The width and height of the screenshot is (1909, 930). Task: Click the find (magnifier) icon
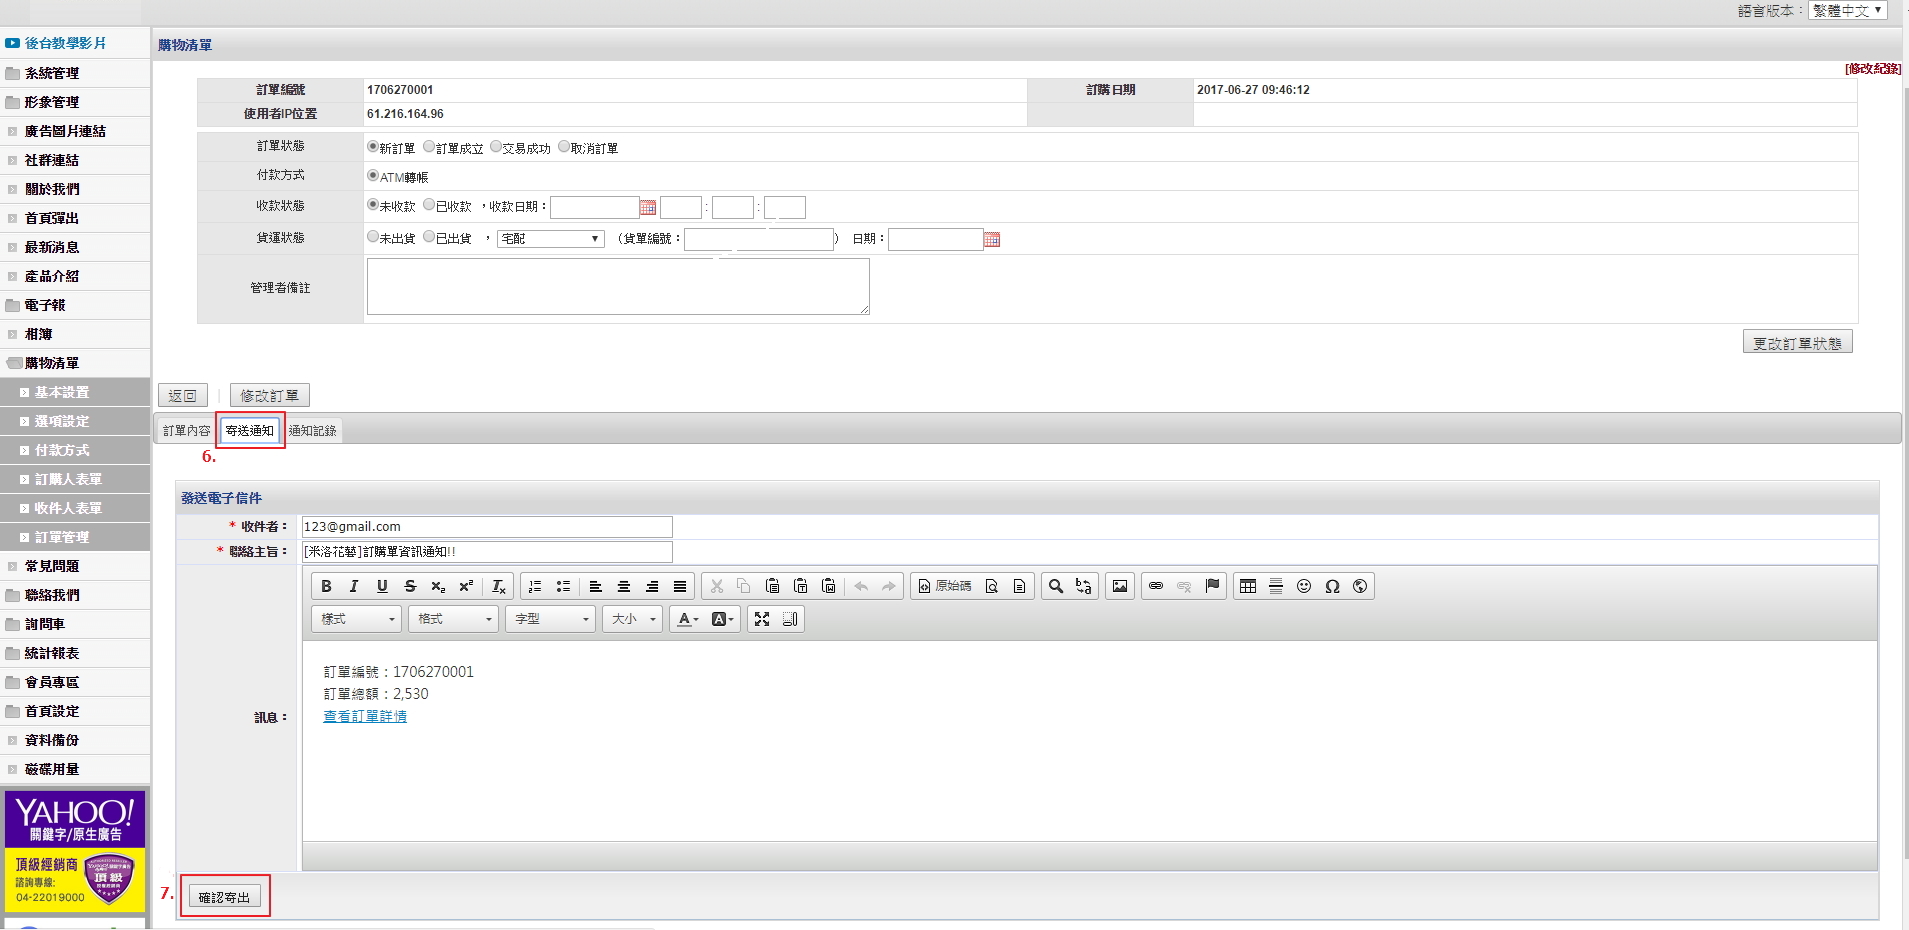[1056, 587]
